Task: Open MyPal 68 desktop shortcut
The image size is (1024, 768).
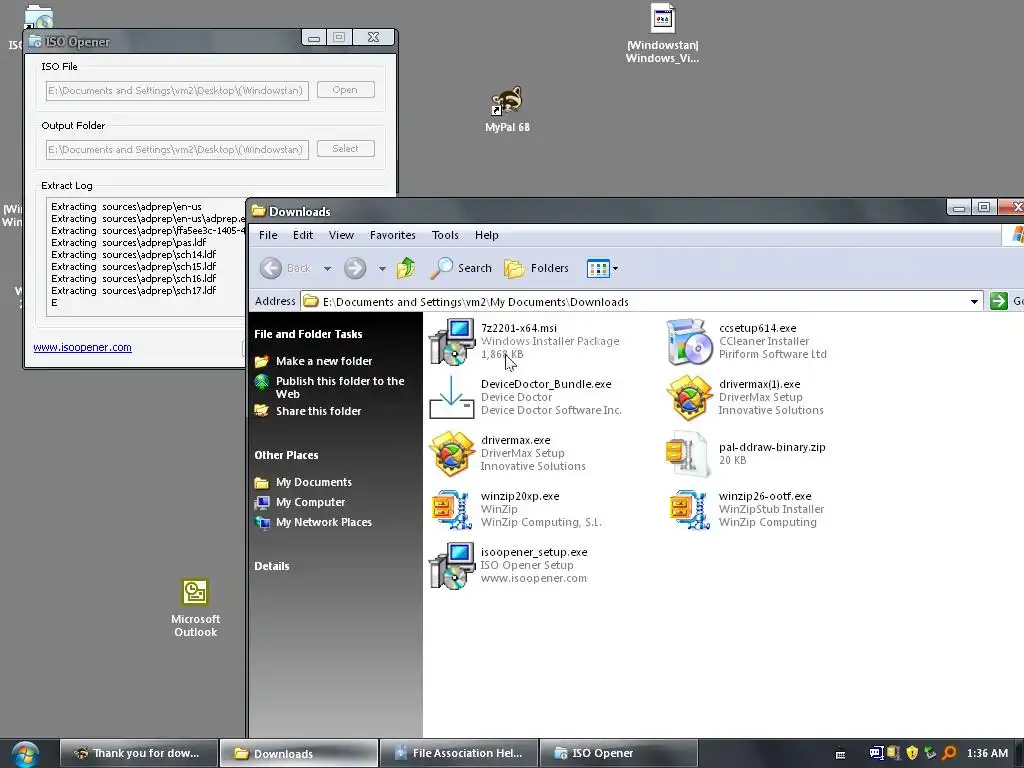Action: point(507,110)
